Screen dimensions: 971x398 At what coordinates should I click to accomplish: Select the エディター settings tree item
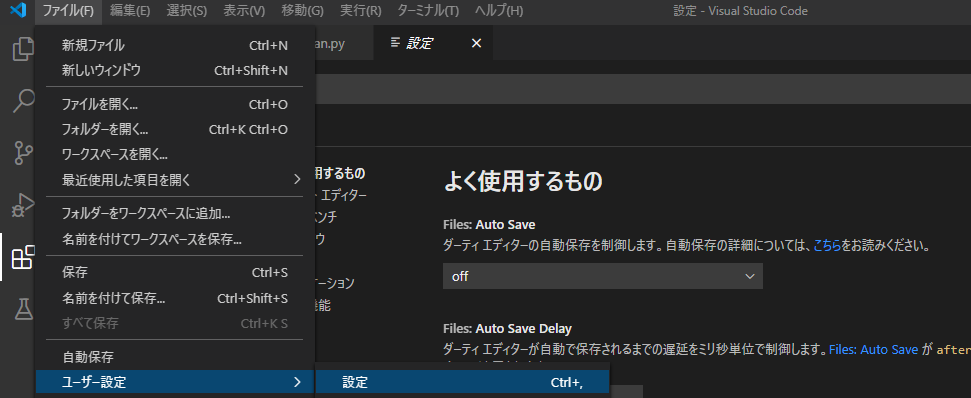pyautogui.click(x=342, y=195)
